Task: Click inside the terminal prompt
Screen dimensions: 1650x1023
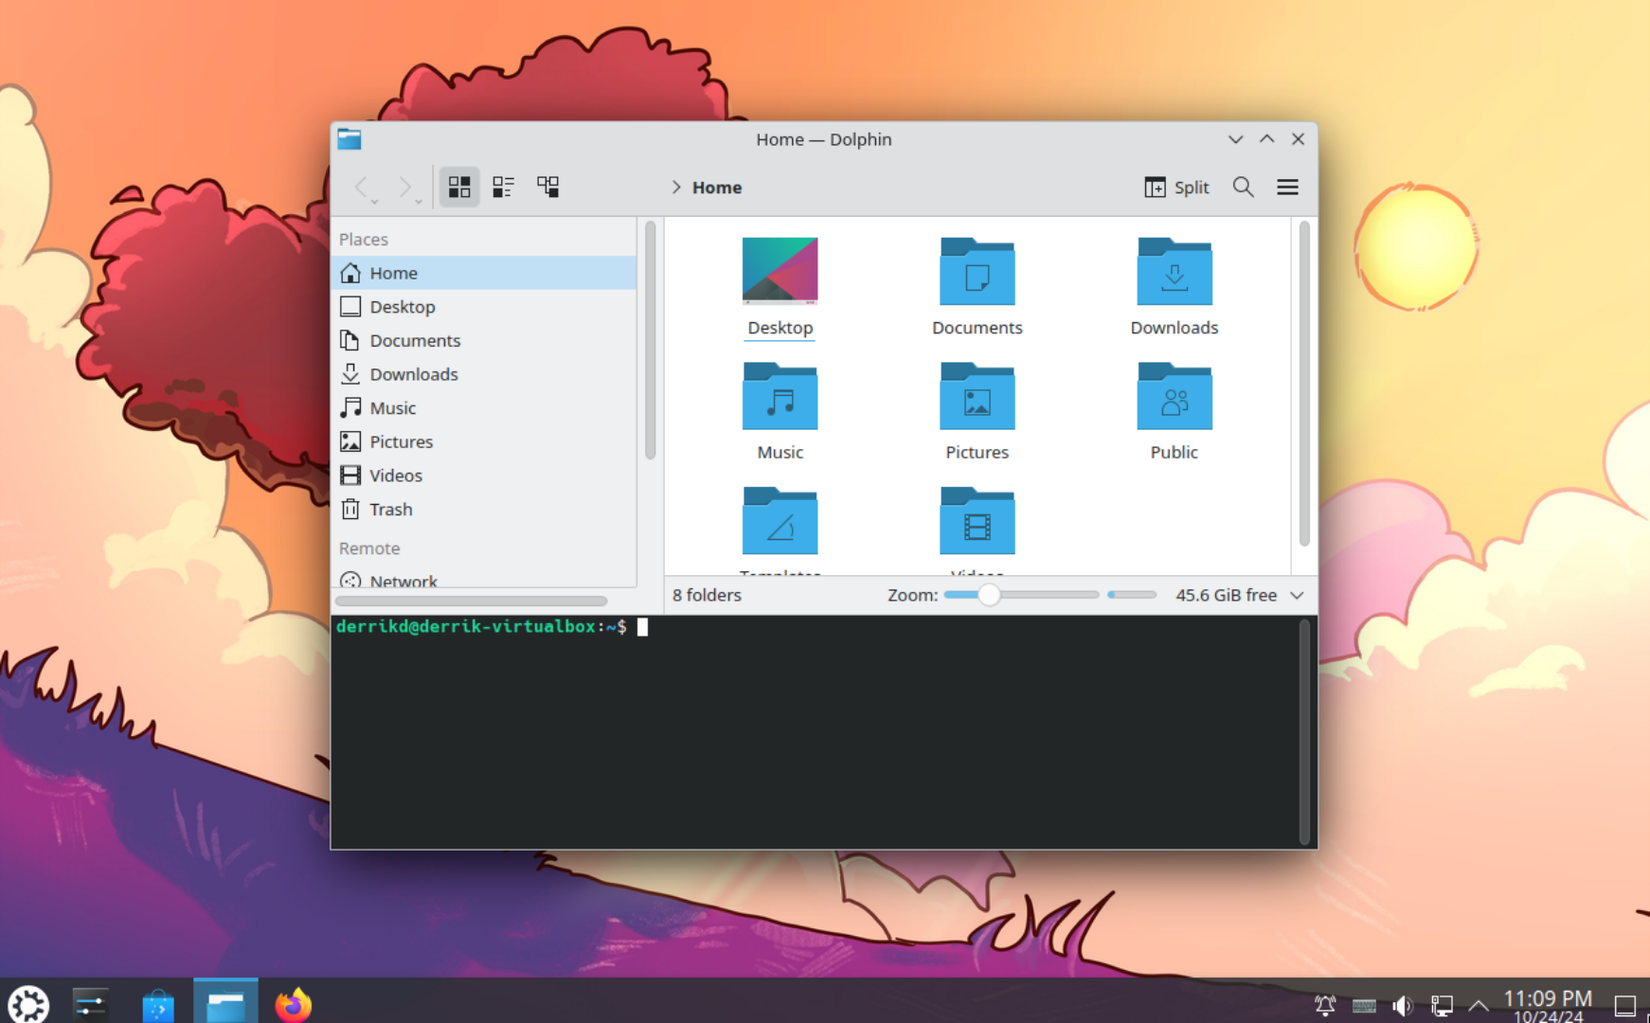Action: pos(700,627)
